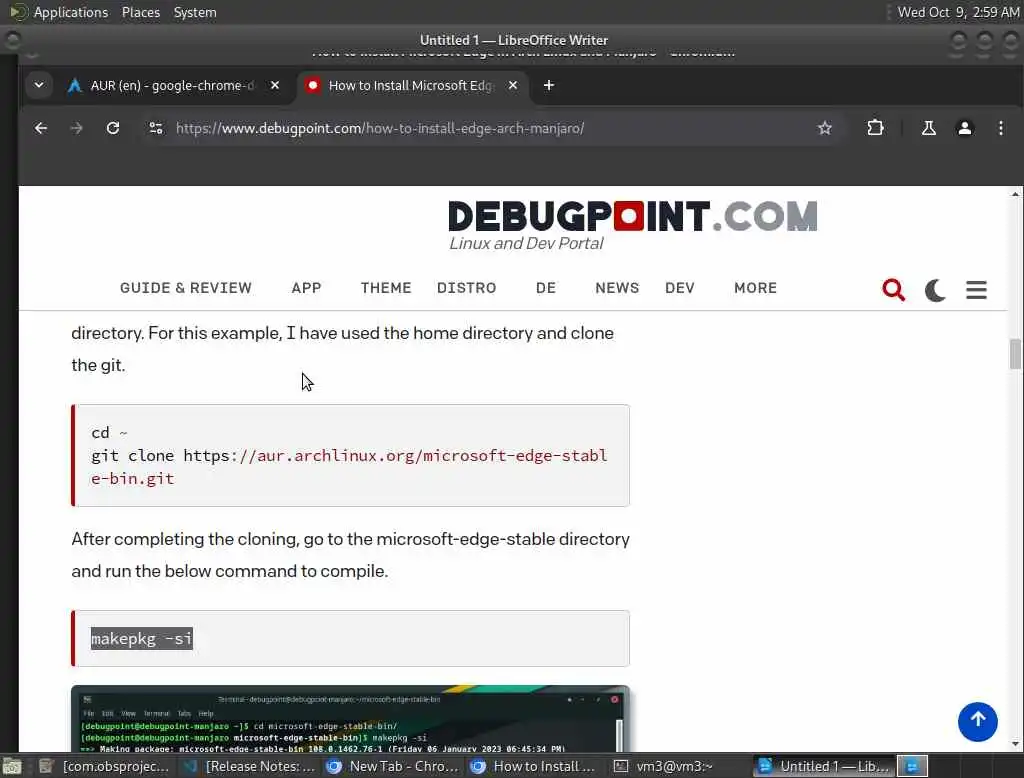The height and width of the screenshot is (778, 1024).
Task: Open the profile avatar icon
Action: [x=965, y=128]
